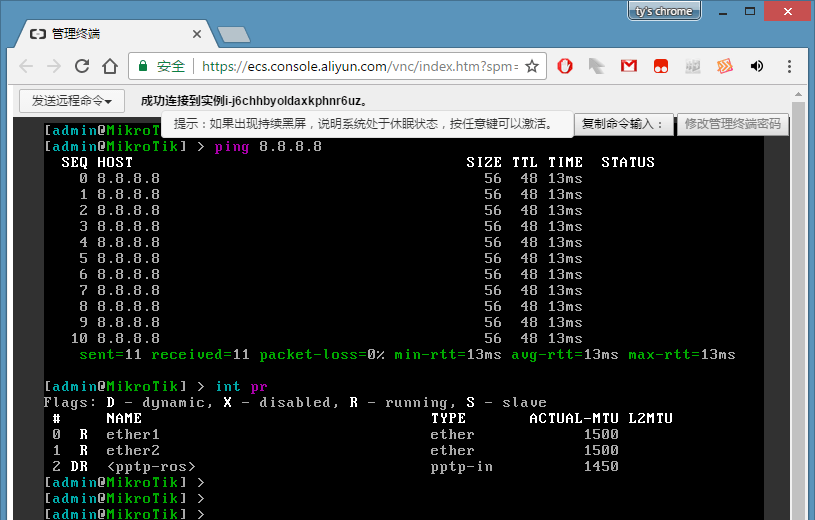
Task: Open the Chrome three-dot menu
Action: (789, 66)
